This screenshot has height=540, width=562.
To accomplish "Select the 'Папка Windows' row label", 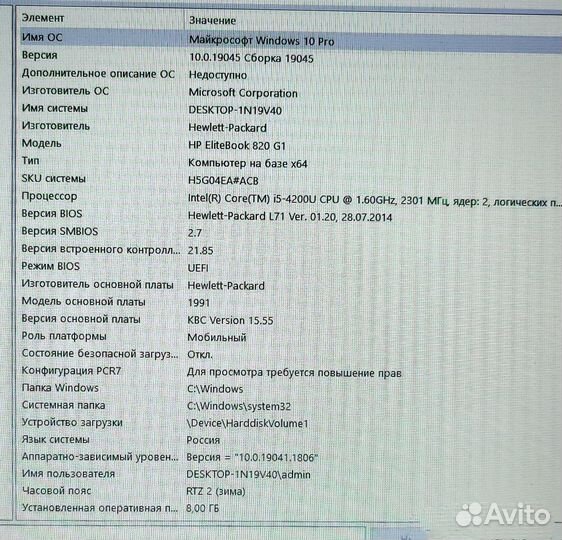I will [x=60, y=388].
